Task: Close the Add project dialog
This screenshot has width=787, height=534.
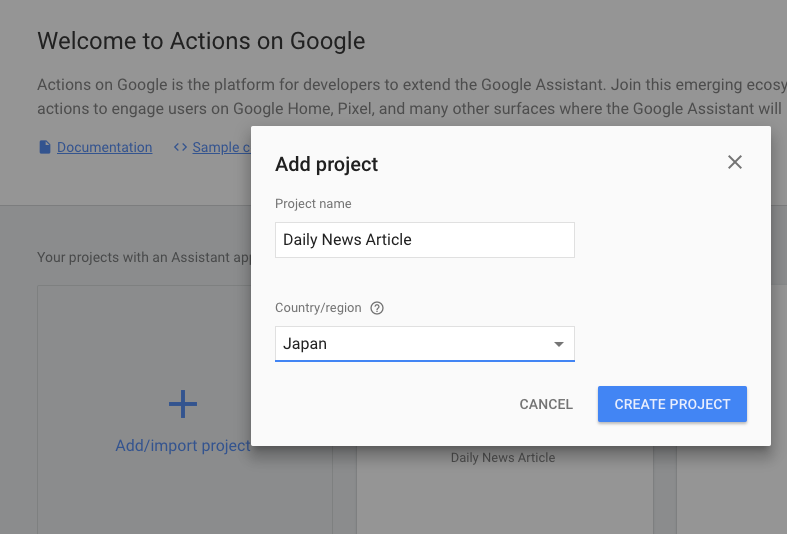Action: (735, 162)
